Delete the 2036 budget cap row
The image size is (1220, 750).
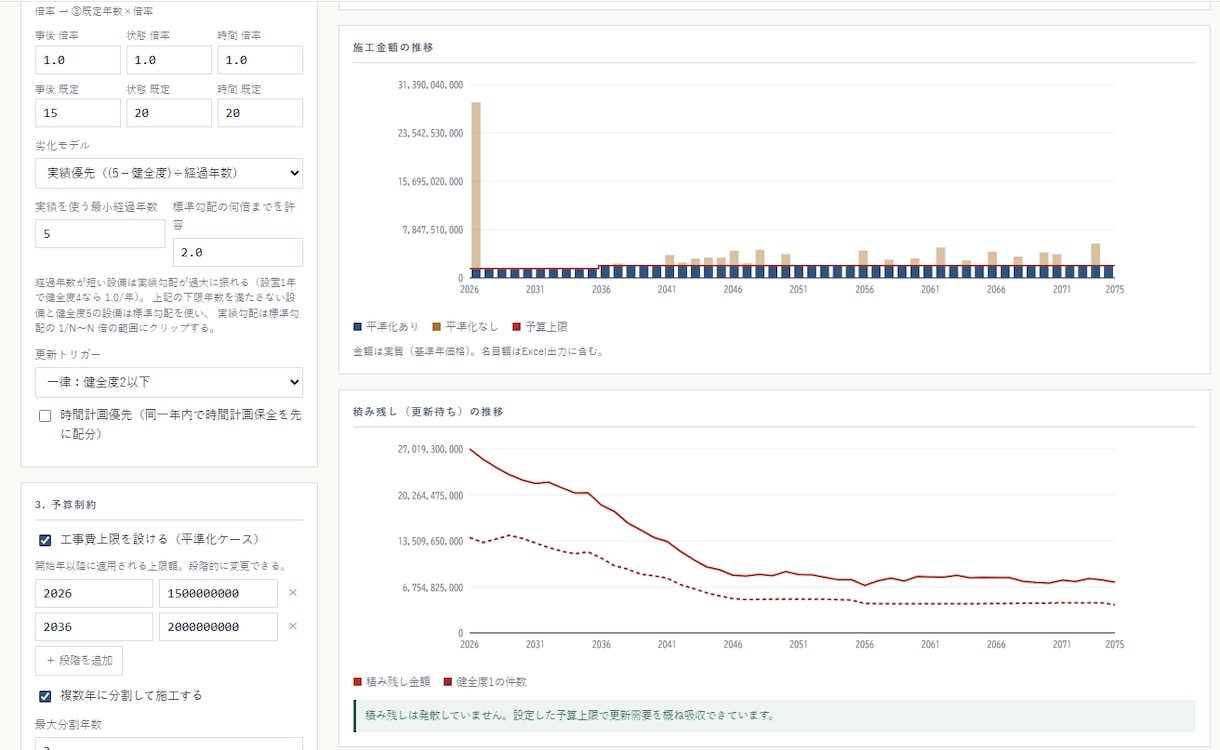click(x=293, y=627)
